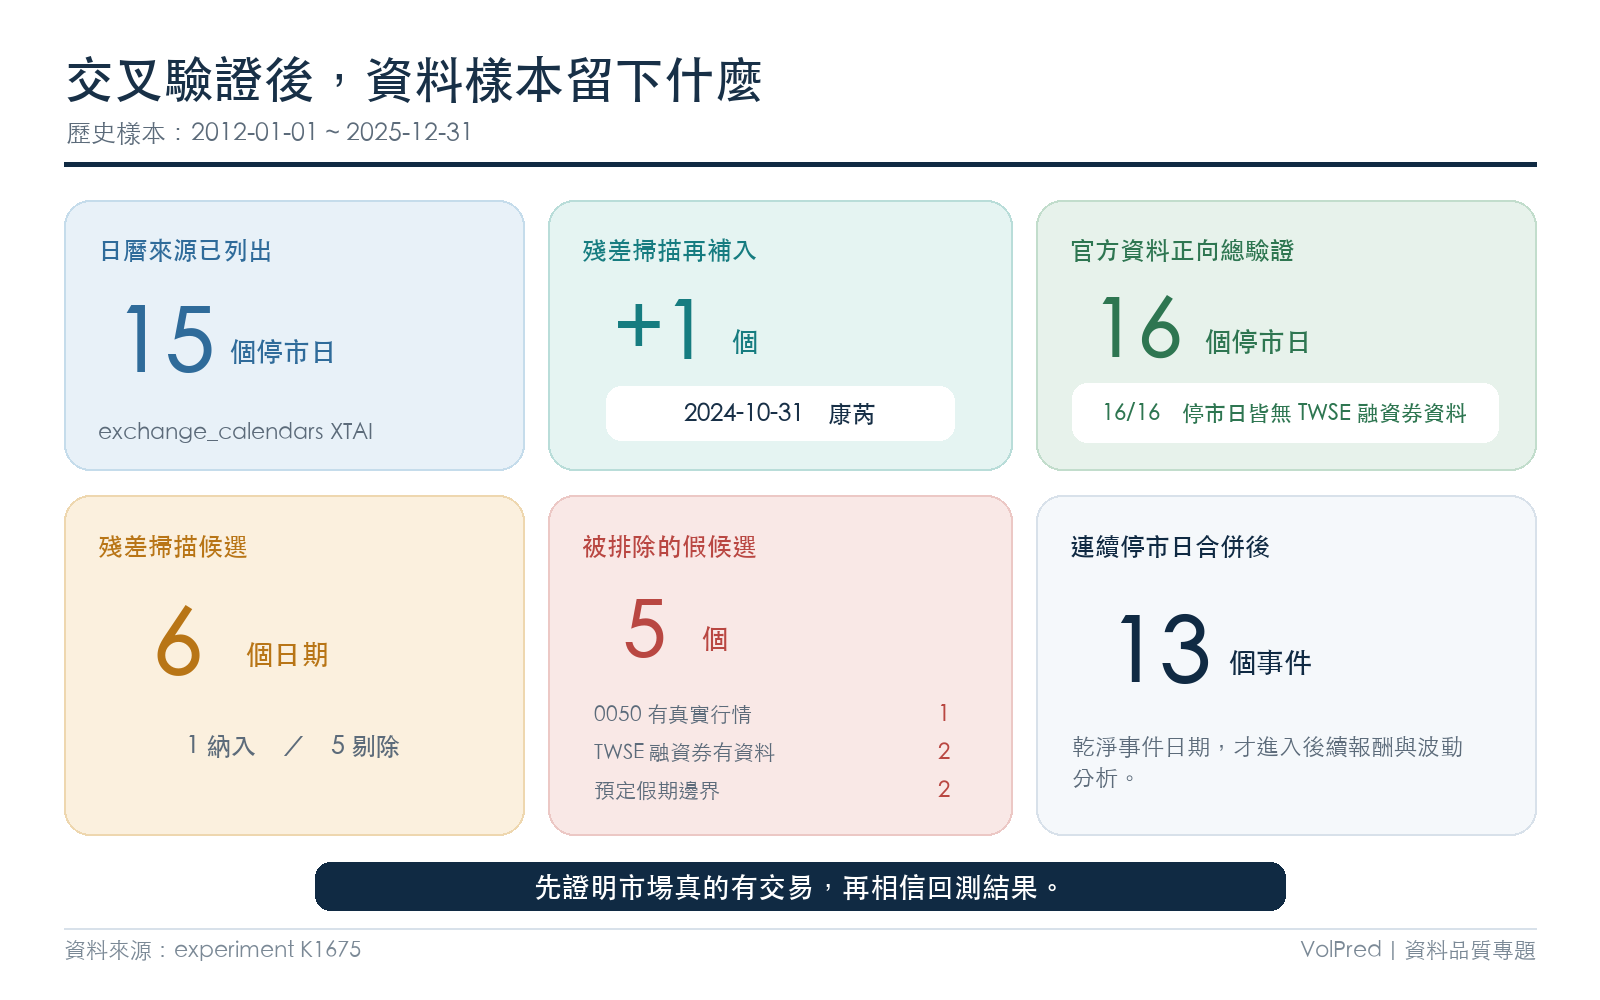
Task: Click the card heading 連續停市日合併後
Action: pos(1170,547)
